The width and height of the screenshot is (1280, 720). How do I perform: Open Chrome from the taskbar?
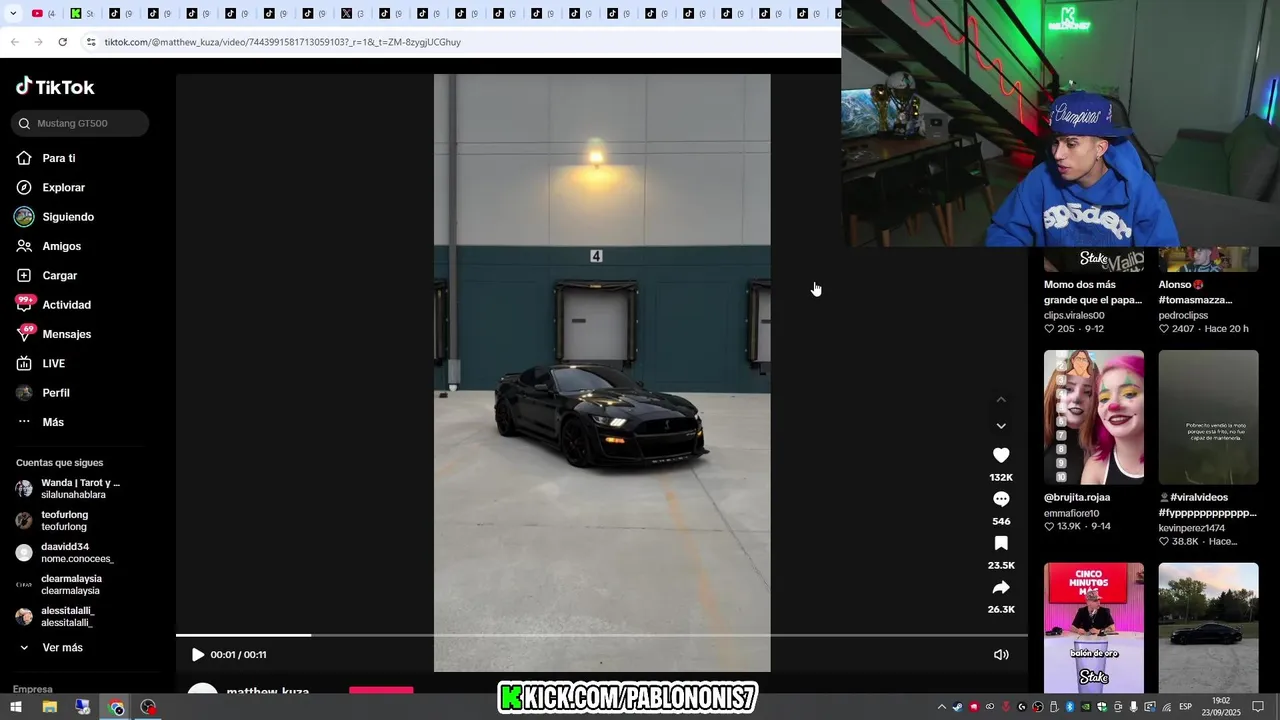coord(116,707)
